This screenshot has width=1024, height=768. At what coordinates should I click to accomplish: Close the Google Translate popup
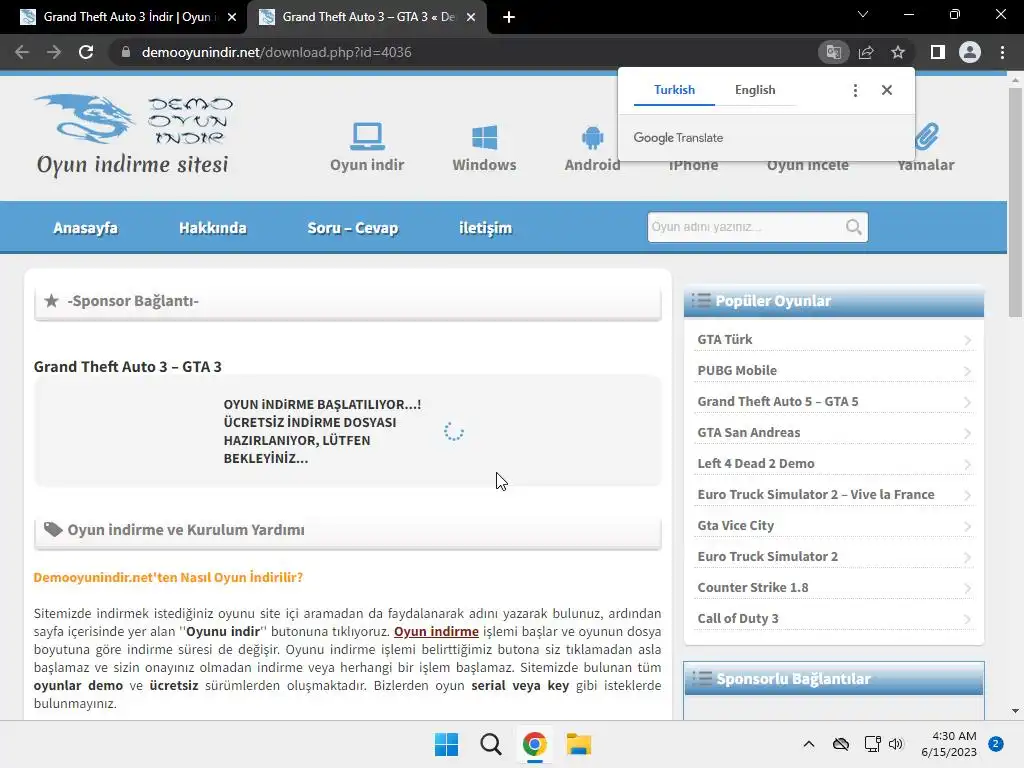coord(886,90)
